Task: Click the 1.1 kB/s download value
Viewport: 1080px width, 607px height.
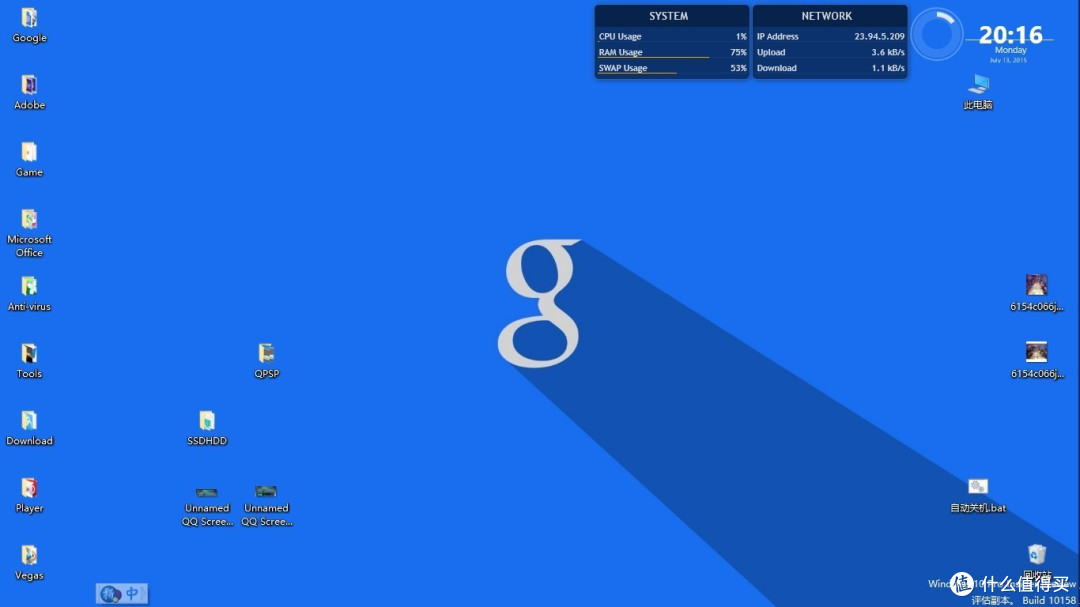Action: tap(888, 68)
